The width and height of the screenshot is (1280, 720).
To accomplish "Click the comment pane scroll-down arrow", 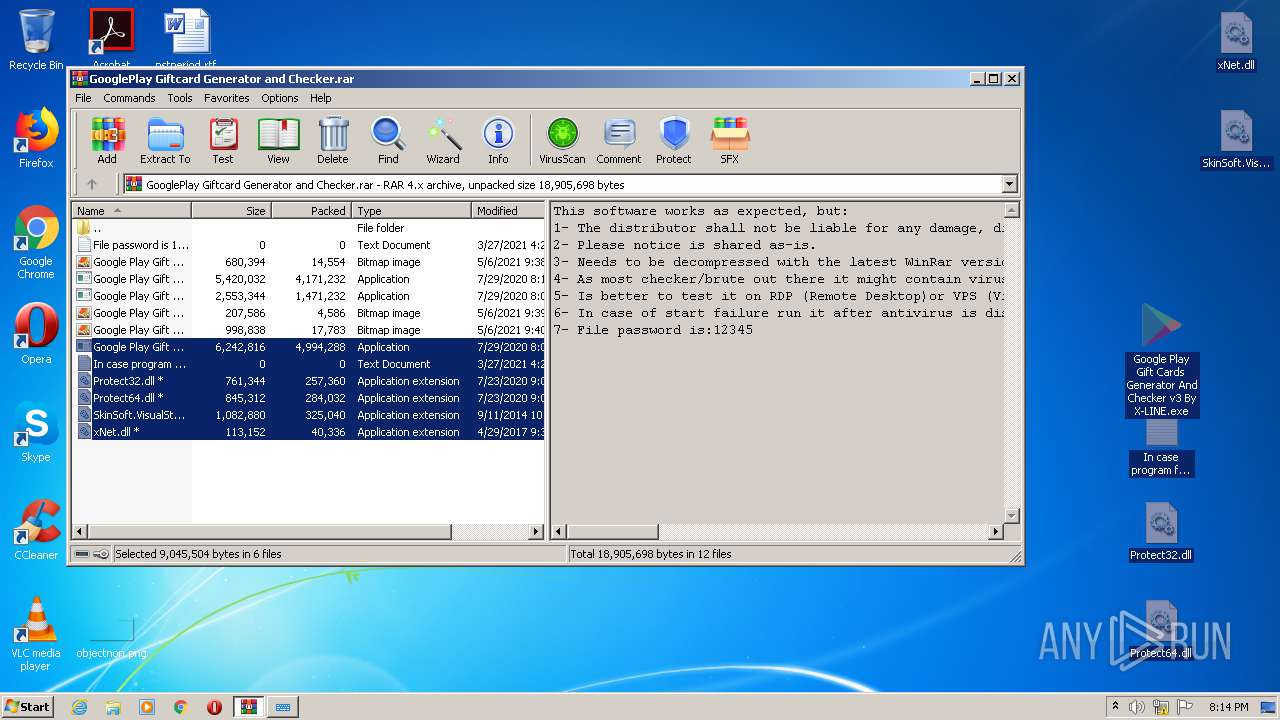I will [x=1011, y=516].
